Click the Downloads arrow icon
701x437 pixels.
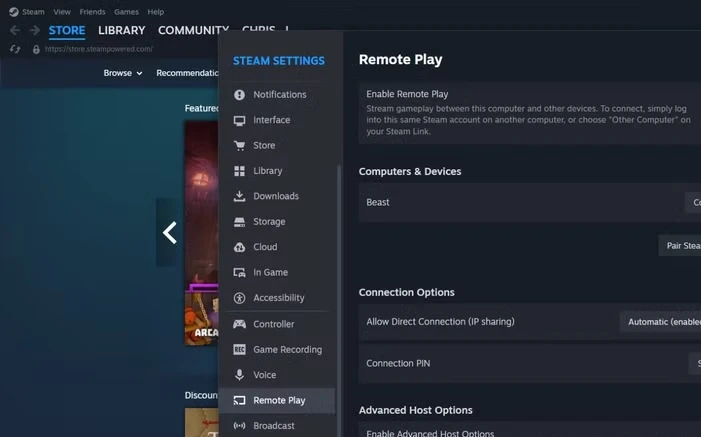tap(239, 196)
